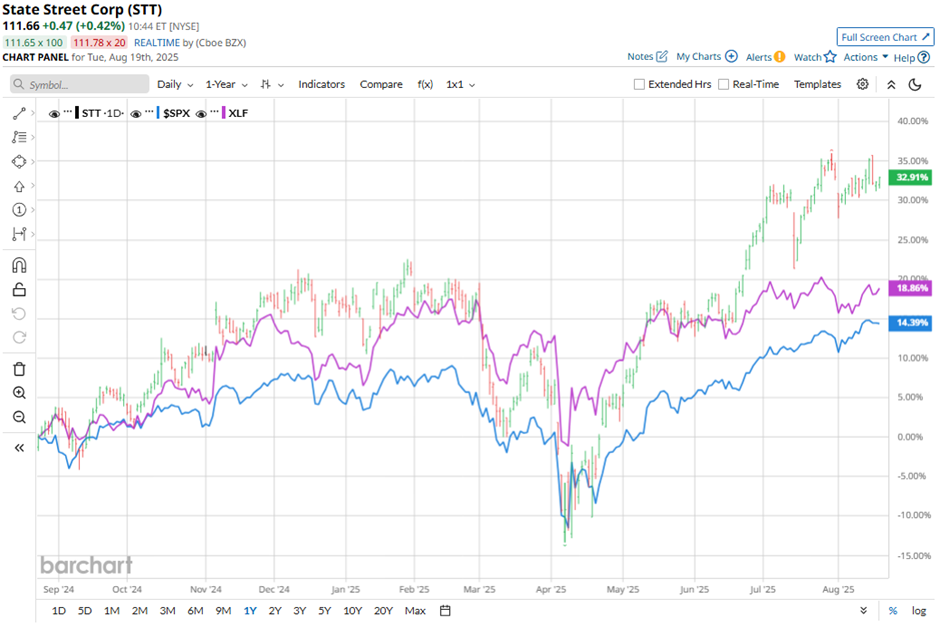Open Help question mark icon
Image resolution: width=940 pixels, height=627 pixels.
[x=924, y=58]
